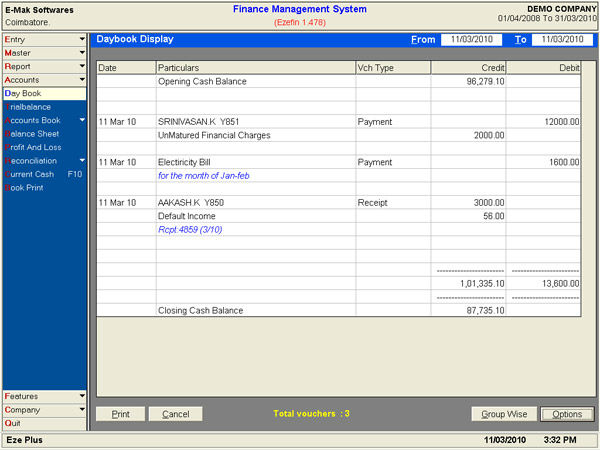
Task: Expand the Accounts Book submenu arrow
Action: 82,120
